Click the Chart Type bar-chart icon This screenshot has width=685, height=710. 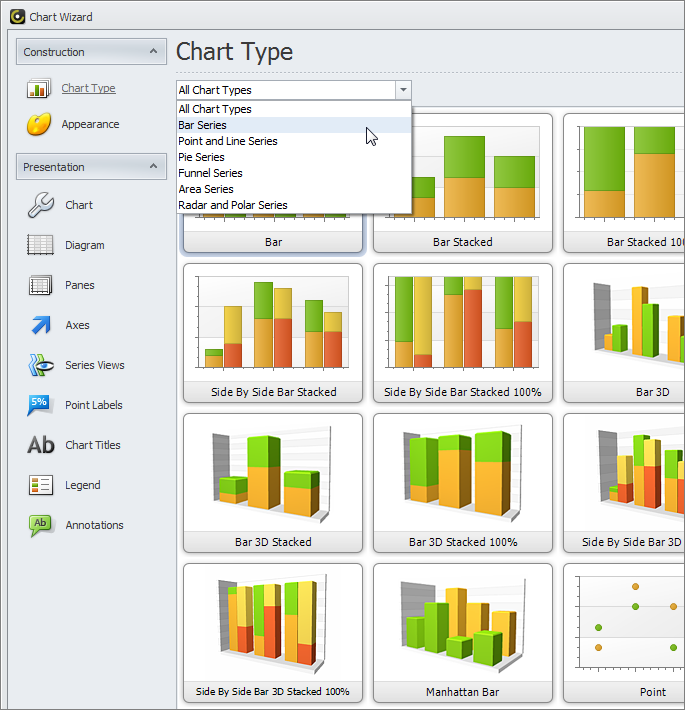click(40, 89)
